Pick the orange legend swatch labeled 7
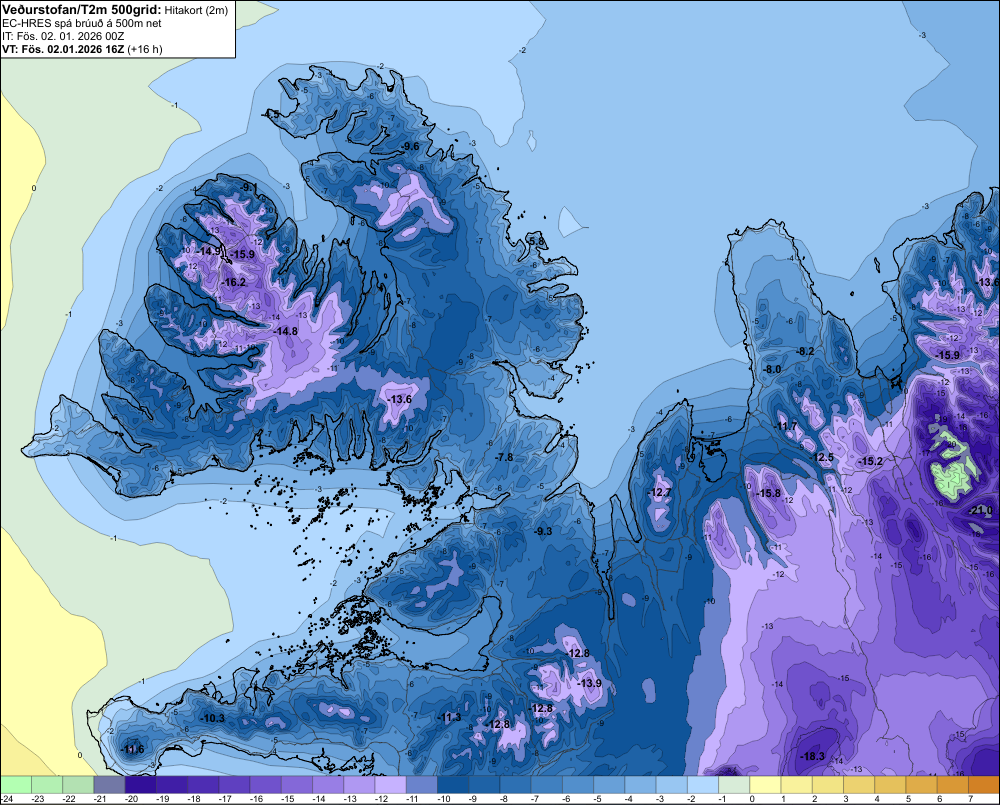1000x805 pixels. coord(984,784)
